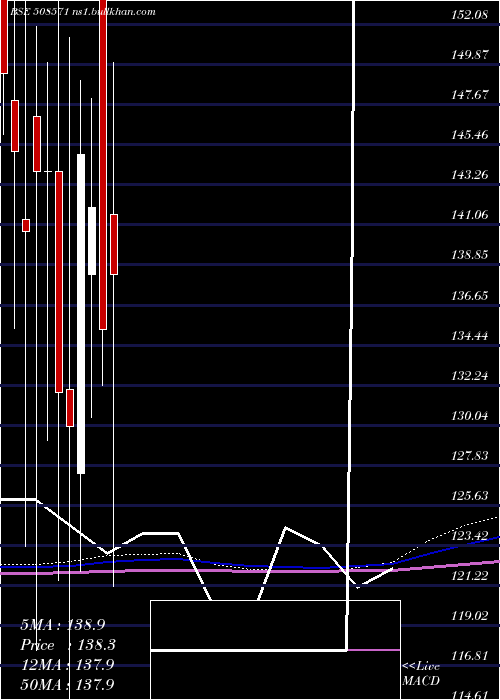Click the 132.24 price axis label

pos(469,375)
